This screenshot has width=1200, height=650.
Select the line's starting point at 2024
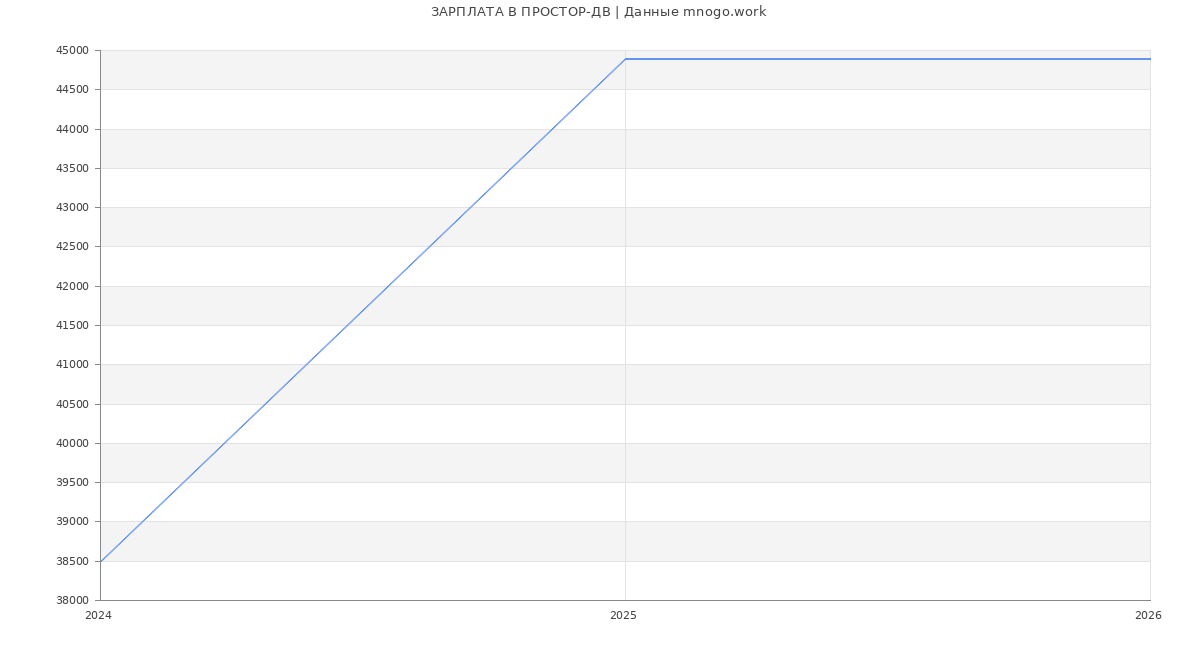101,562
